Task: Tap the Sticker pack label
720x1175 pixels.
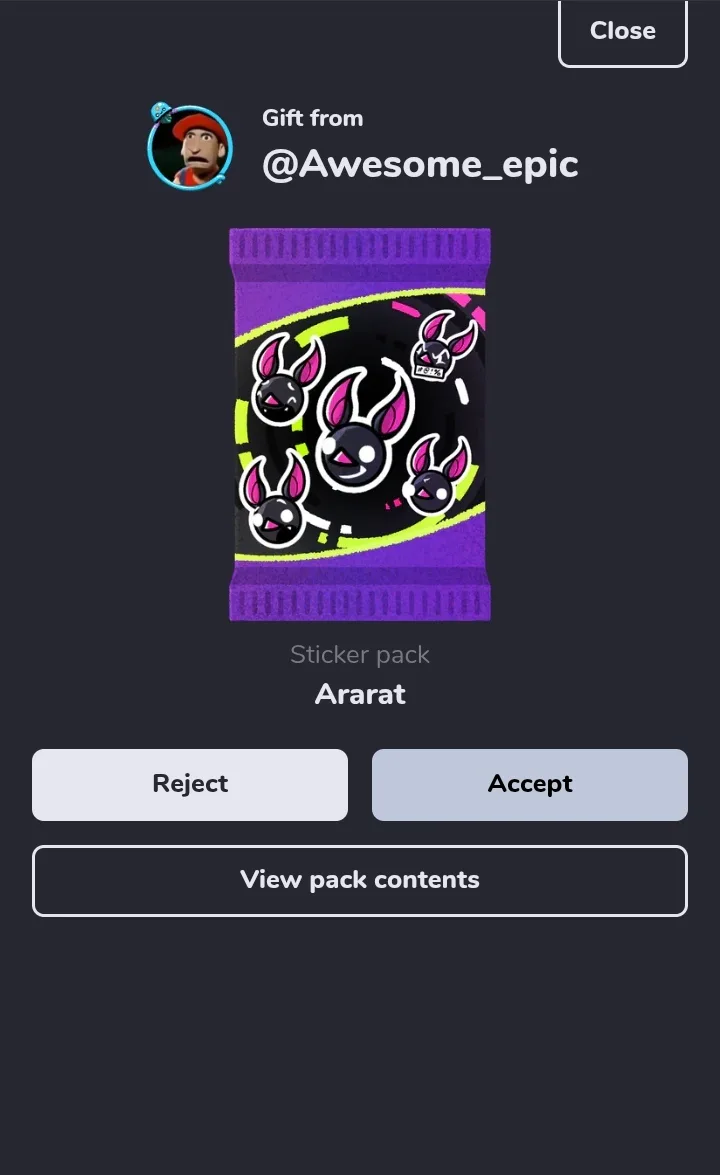Action: pos(360,654)
